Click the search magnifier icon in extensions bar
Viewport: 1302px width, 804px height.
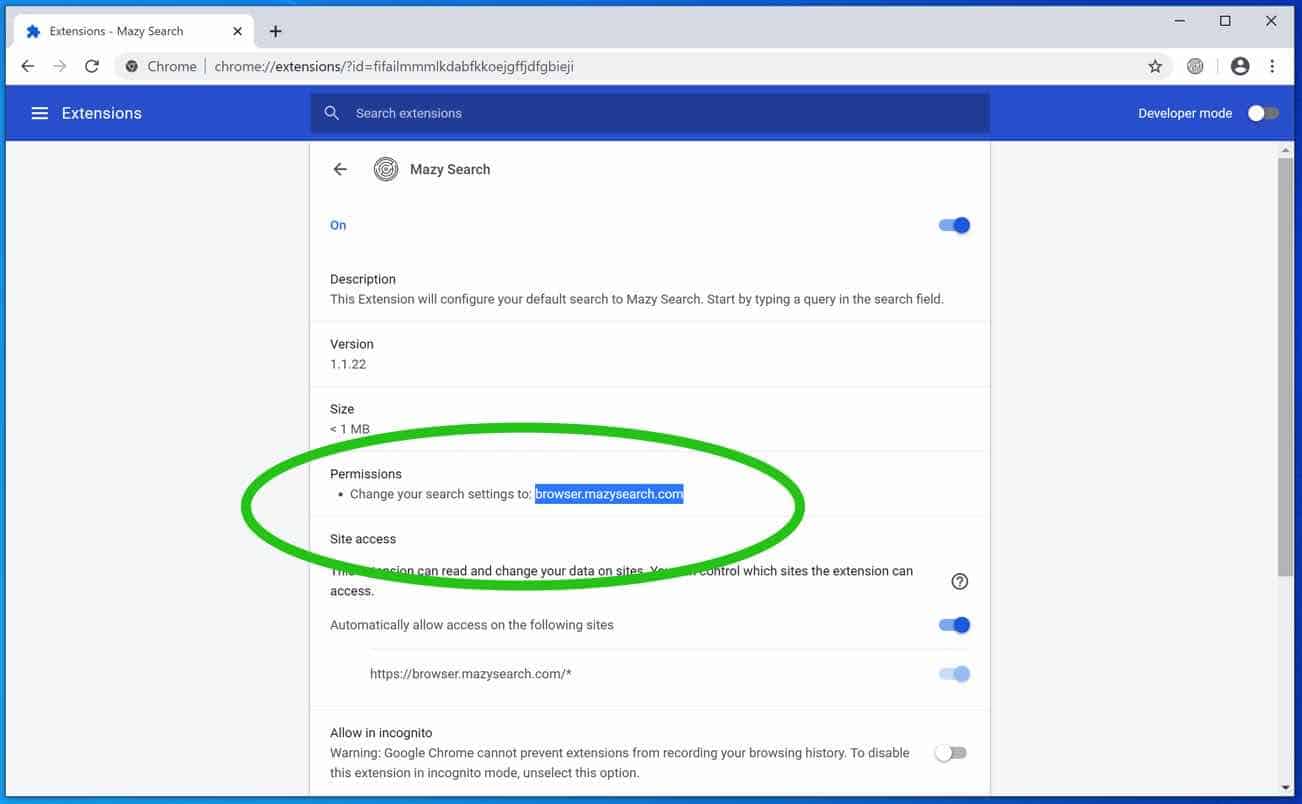pos(332,113)
